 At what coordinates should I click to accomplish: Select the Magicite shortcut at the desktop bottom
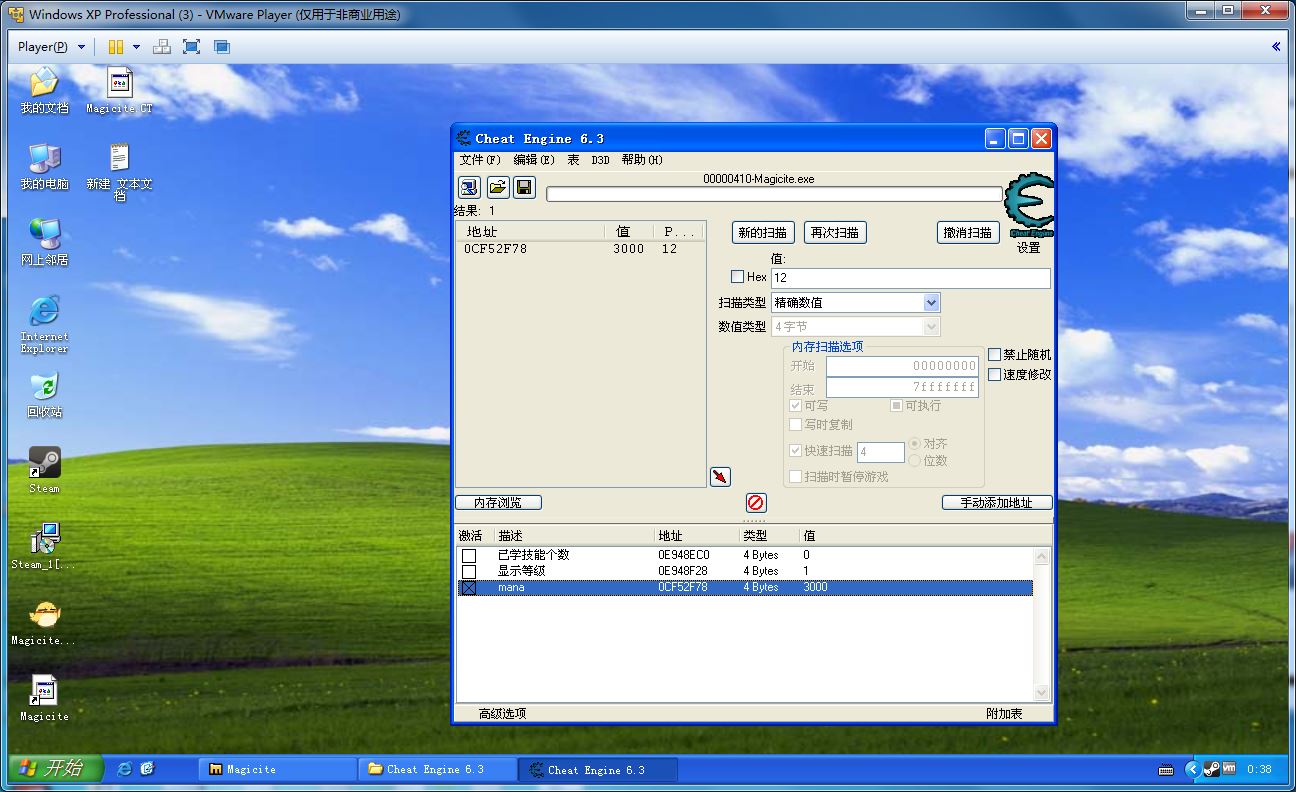[44, 698]
